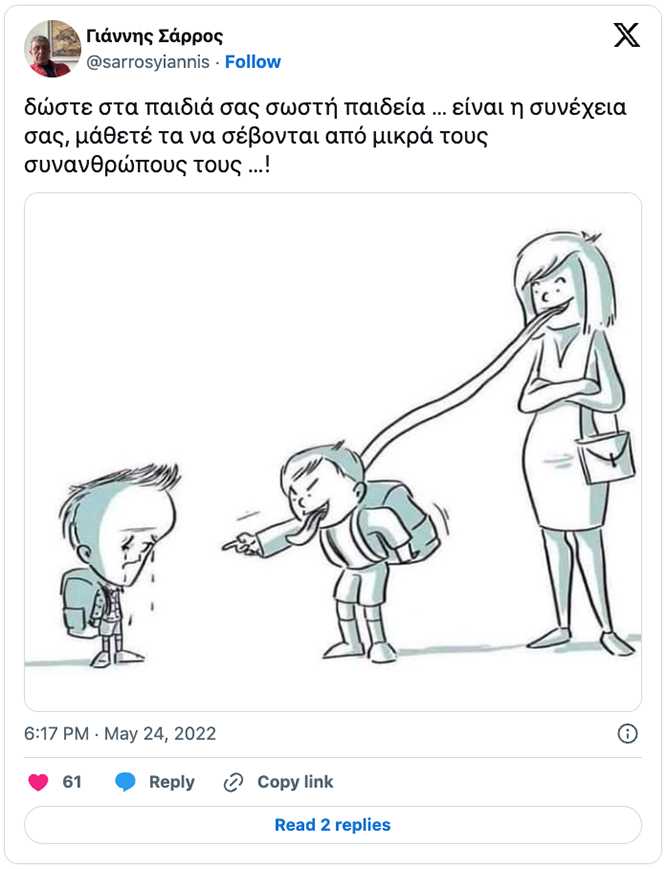Open the @sarrosyiannis handle
Image resolution: width=666 pixels, height=869 pixels.
[x=148, y=62]
